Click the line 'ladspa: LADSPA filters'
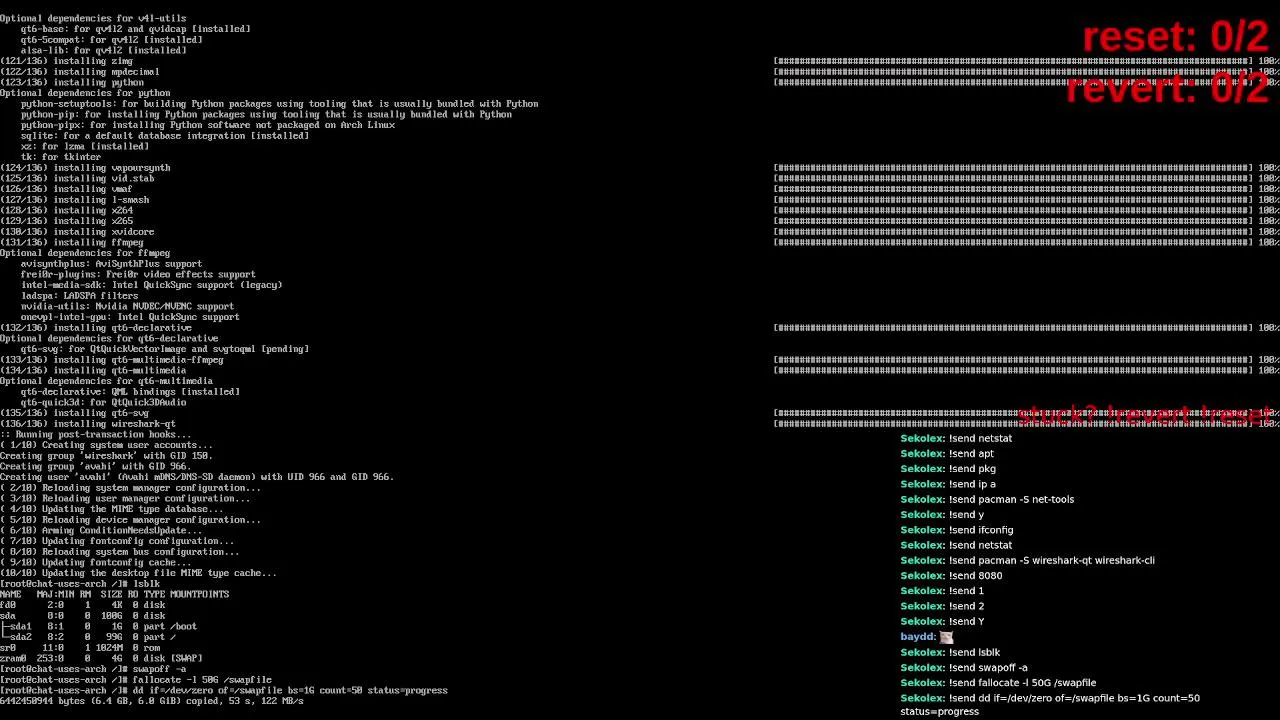Viewport: 1280px width, 720px height. tap(80, 296)
